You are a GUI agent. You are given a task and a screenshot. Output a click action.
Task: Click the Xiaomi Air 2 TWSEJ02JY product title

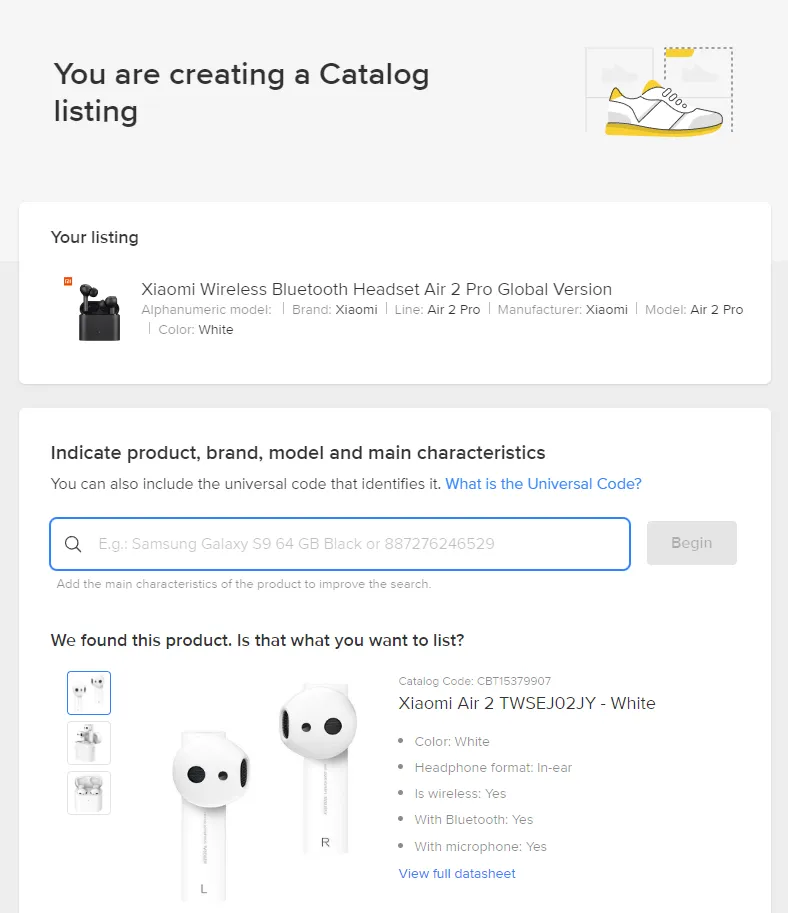coord(527,703)
